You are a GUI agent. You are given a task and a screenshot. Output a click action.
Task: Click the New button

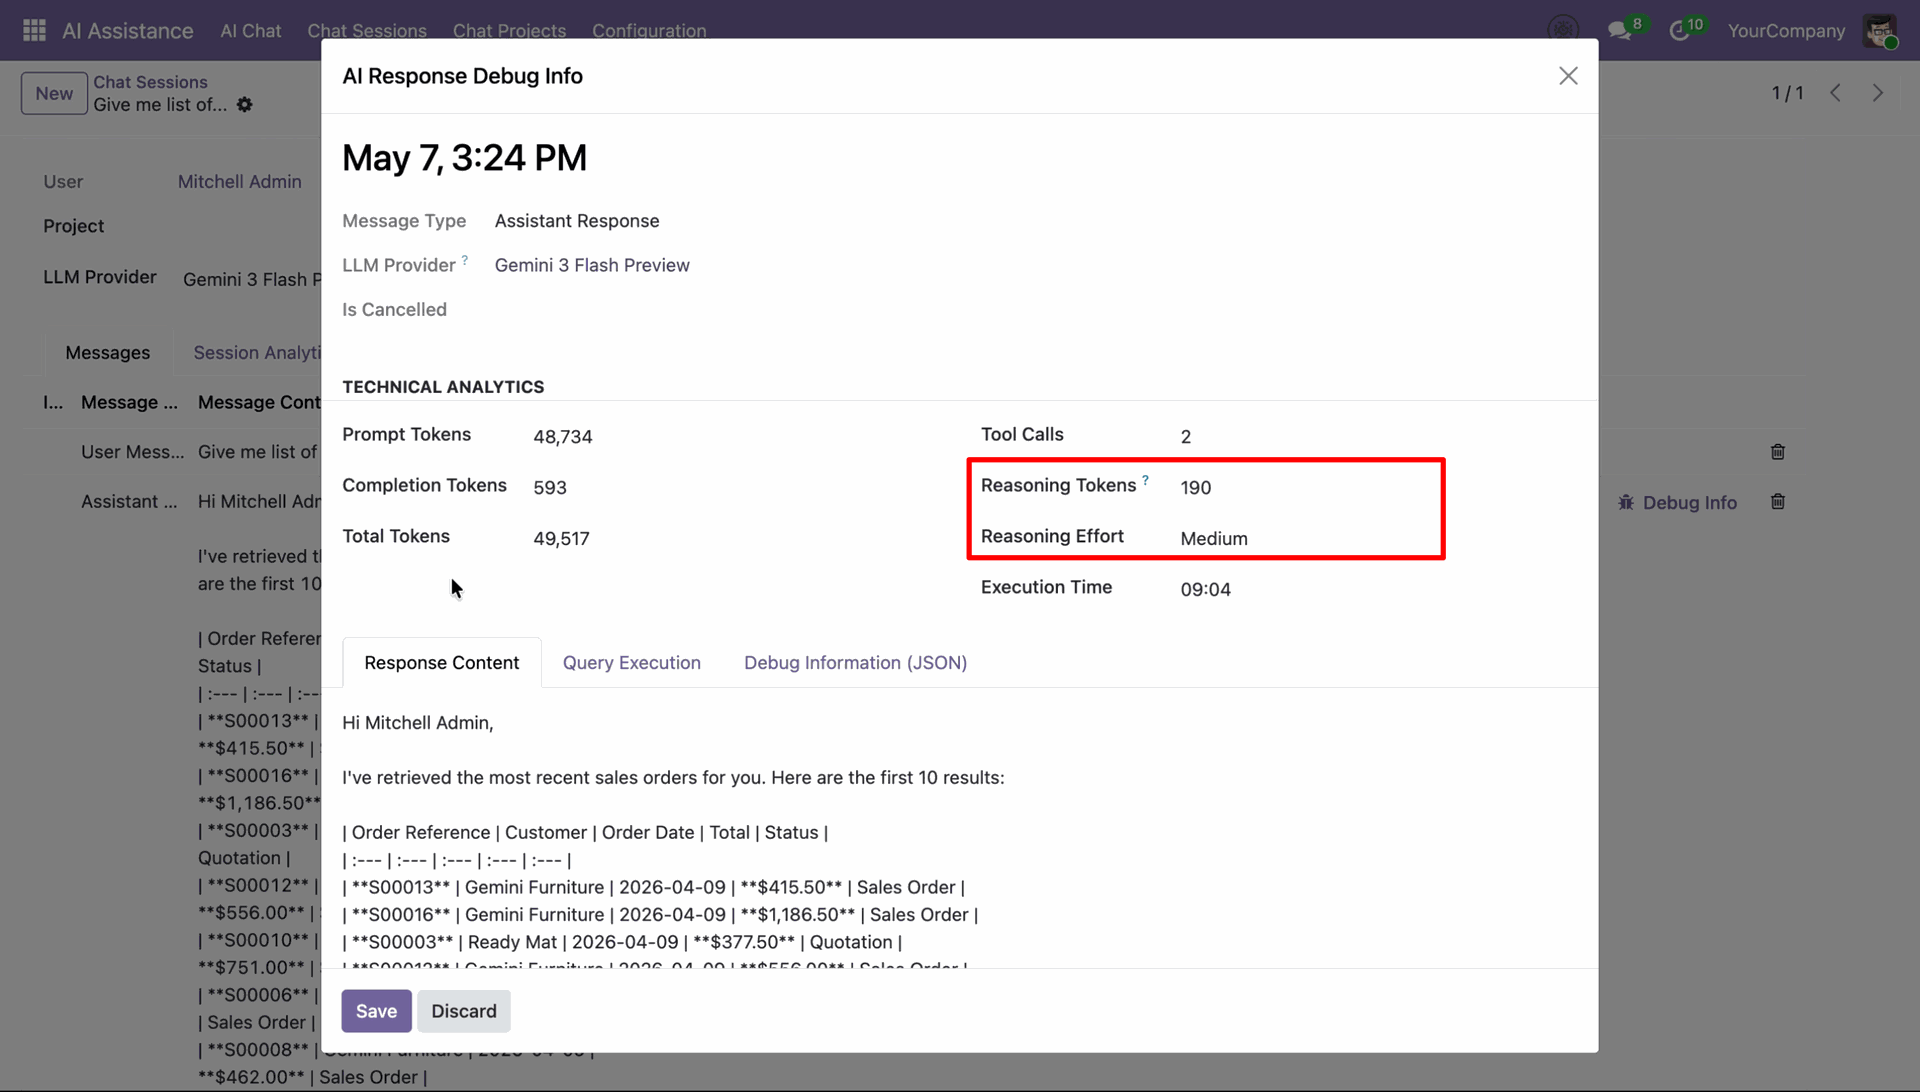[x=54, y=94]
